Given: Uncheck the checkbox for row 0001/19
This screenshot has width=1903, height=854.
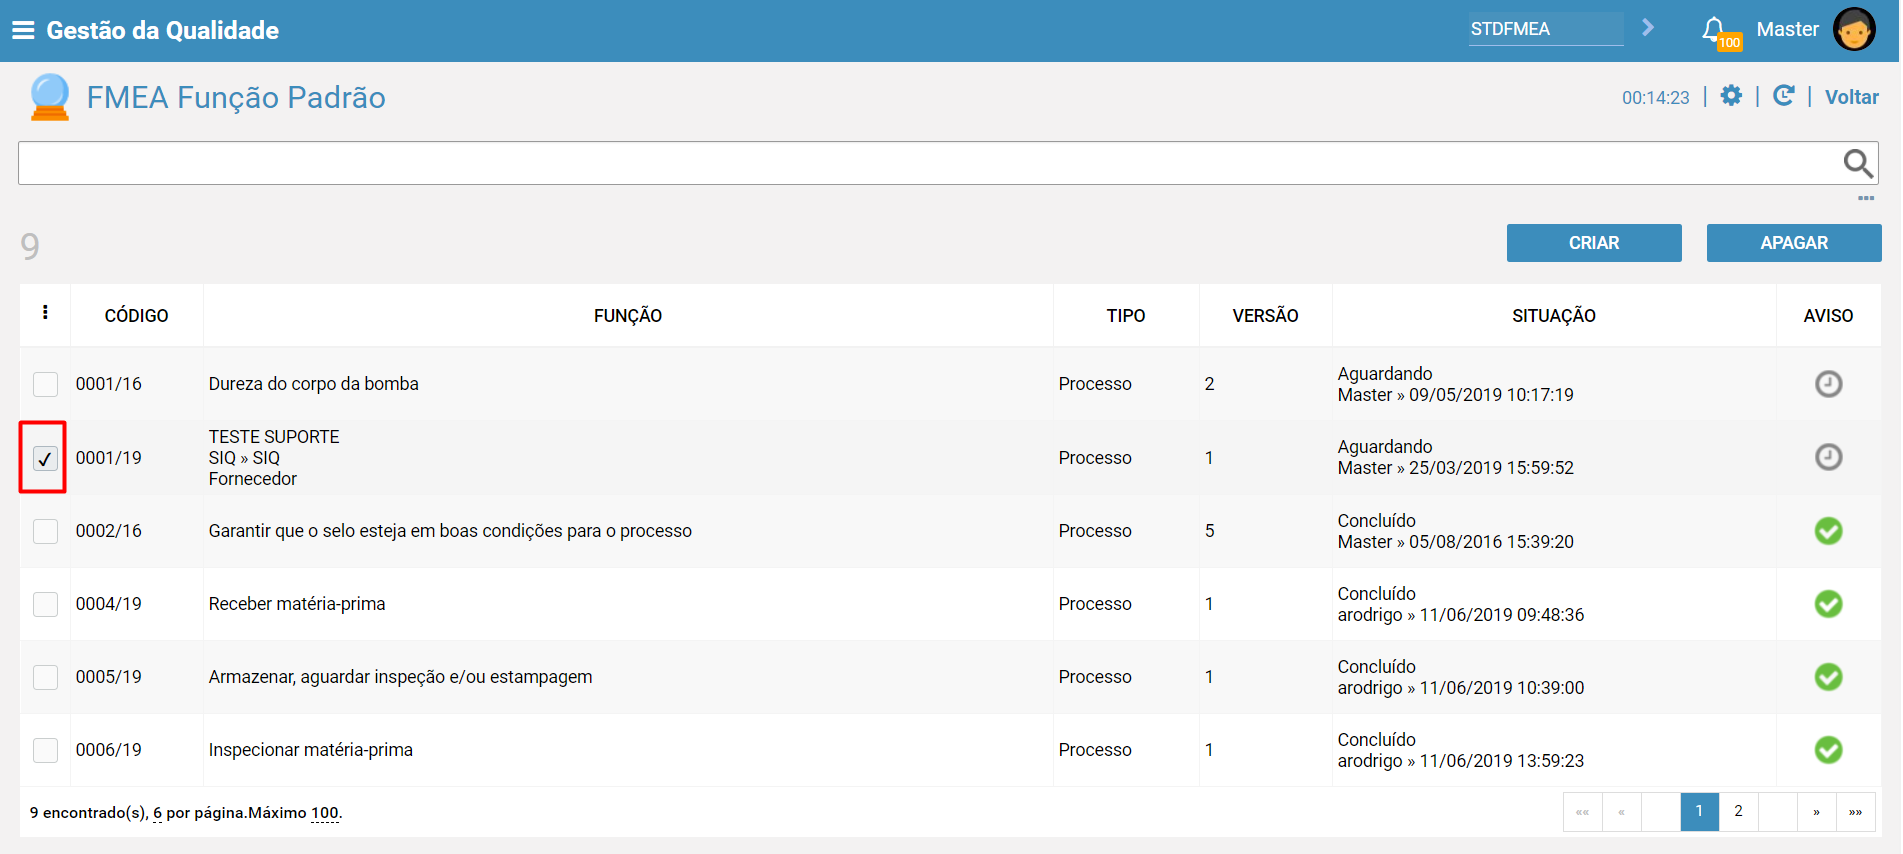Looking at the screenshot, I should point(45,458).
